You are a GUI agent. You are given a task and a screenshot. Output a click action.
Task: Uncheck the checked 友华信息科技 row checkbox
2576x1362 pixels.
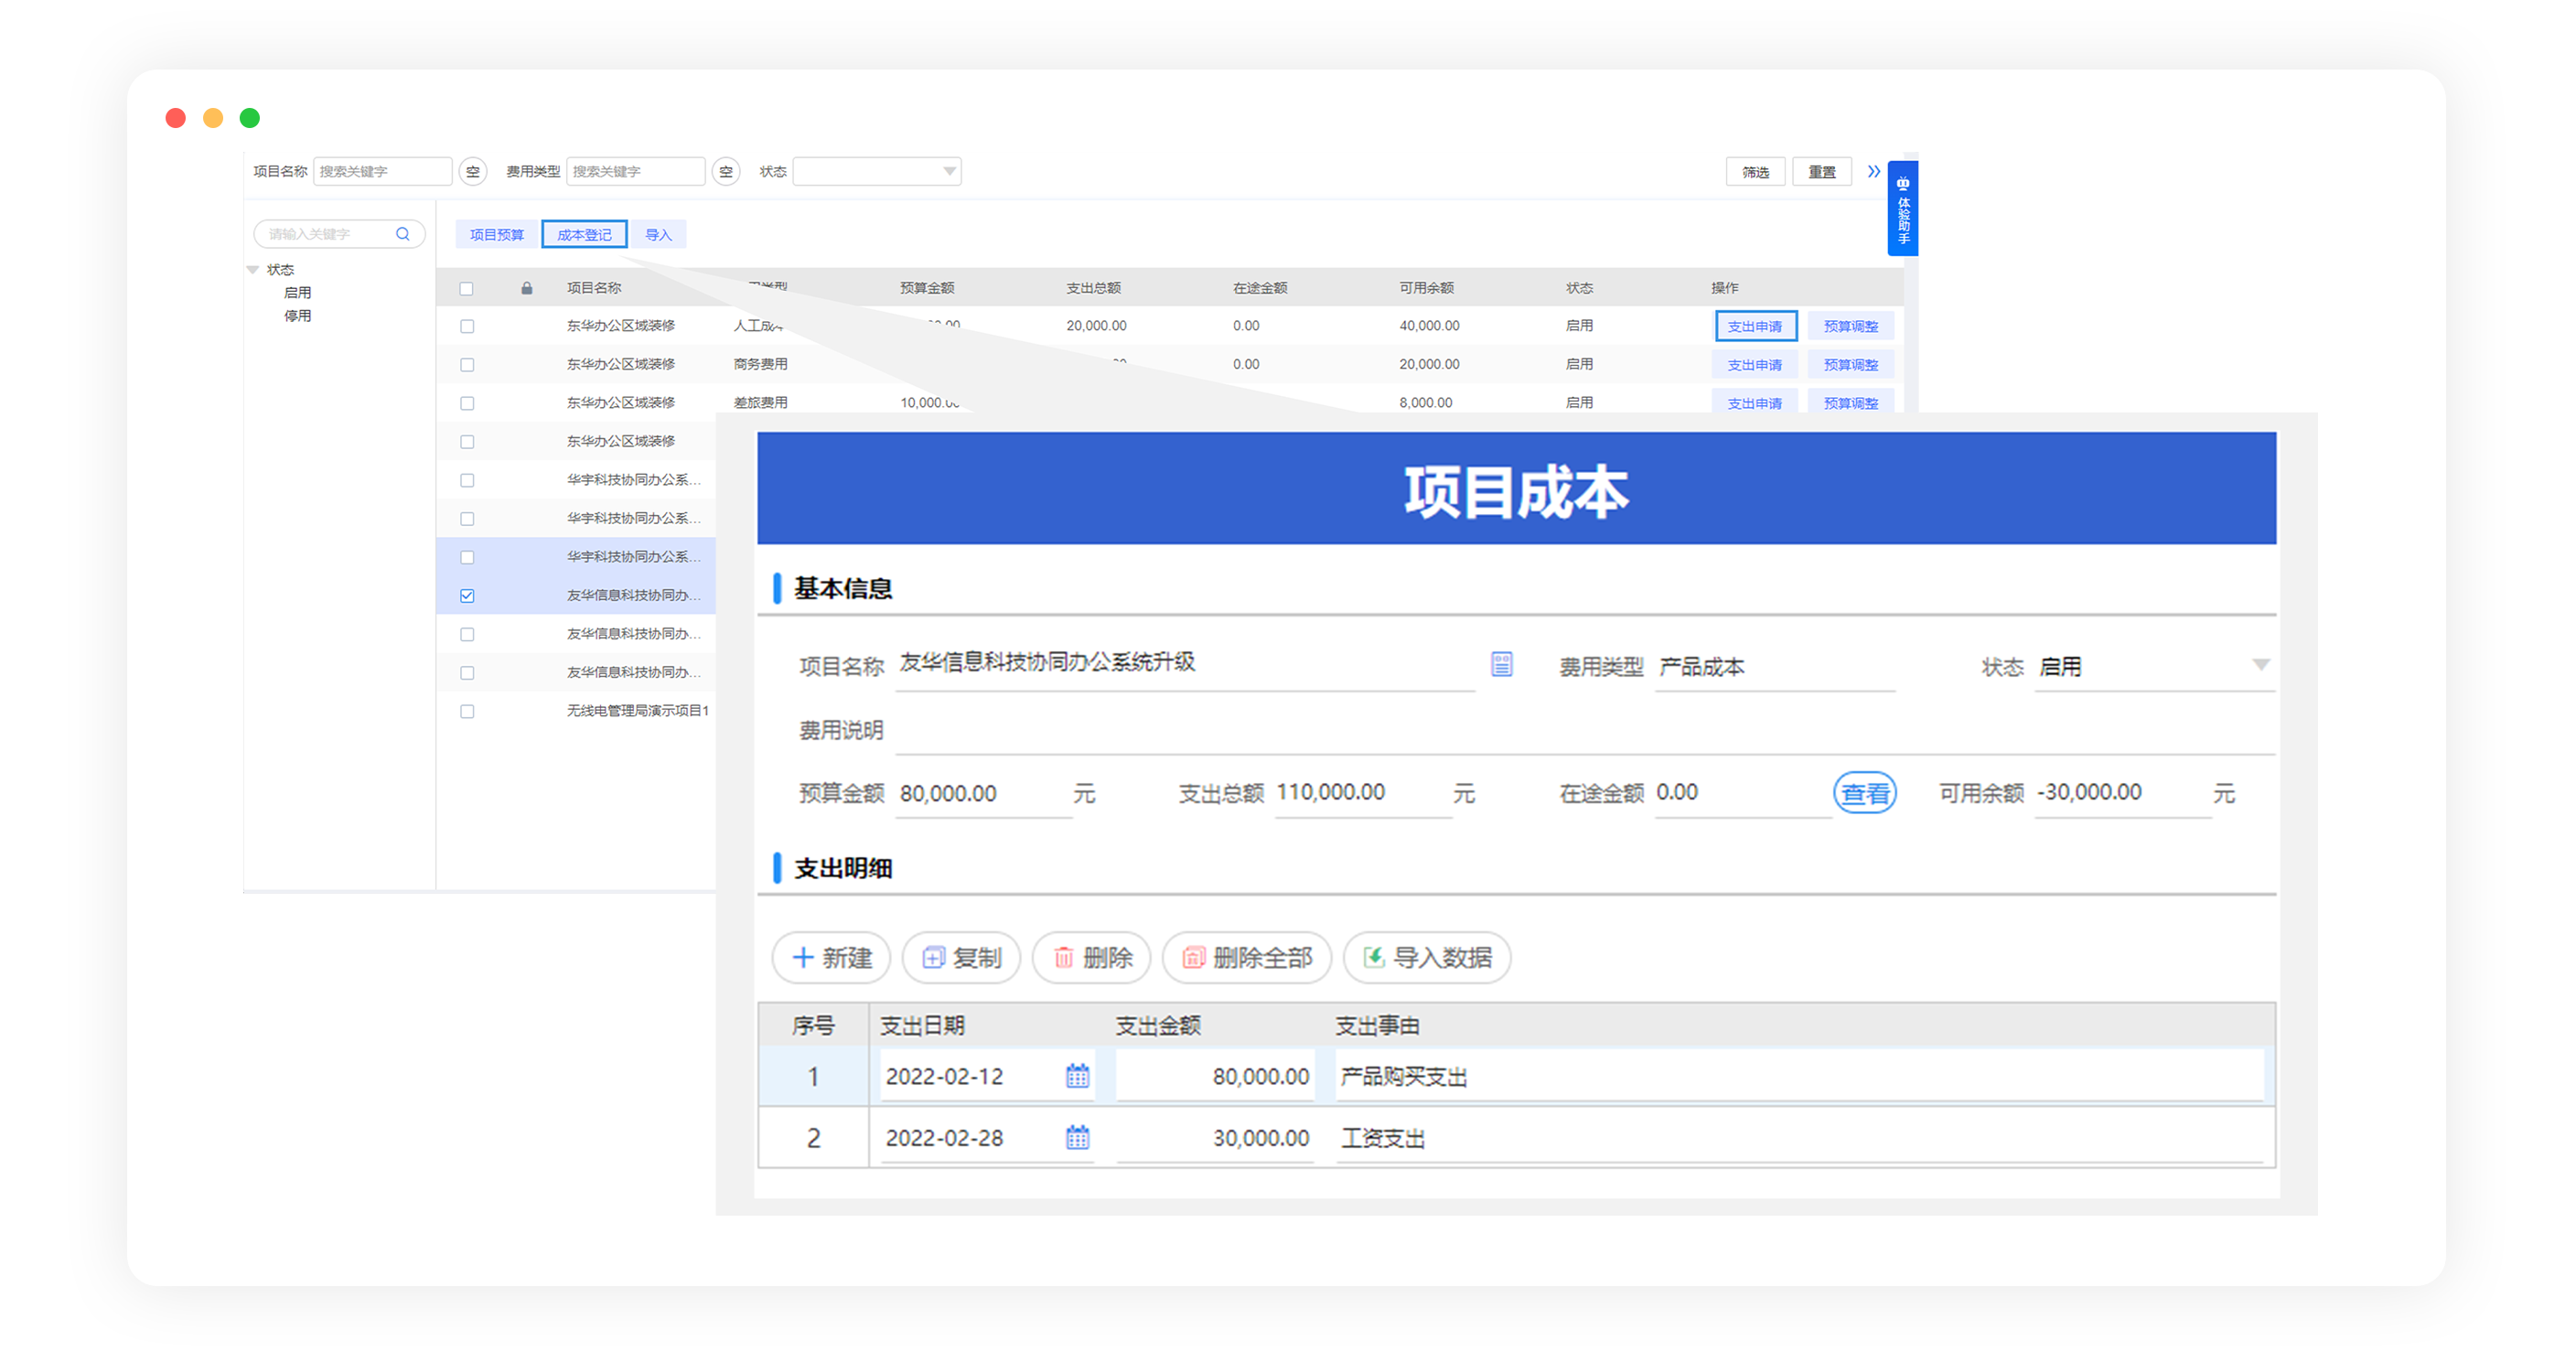(x=467, y=596)
